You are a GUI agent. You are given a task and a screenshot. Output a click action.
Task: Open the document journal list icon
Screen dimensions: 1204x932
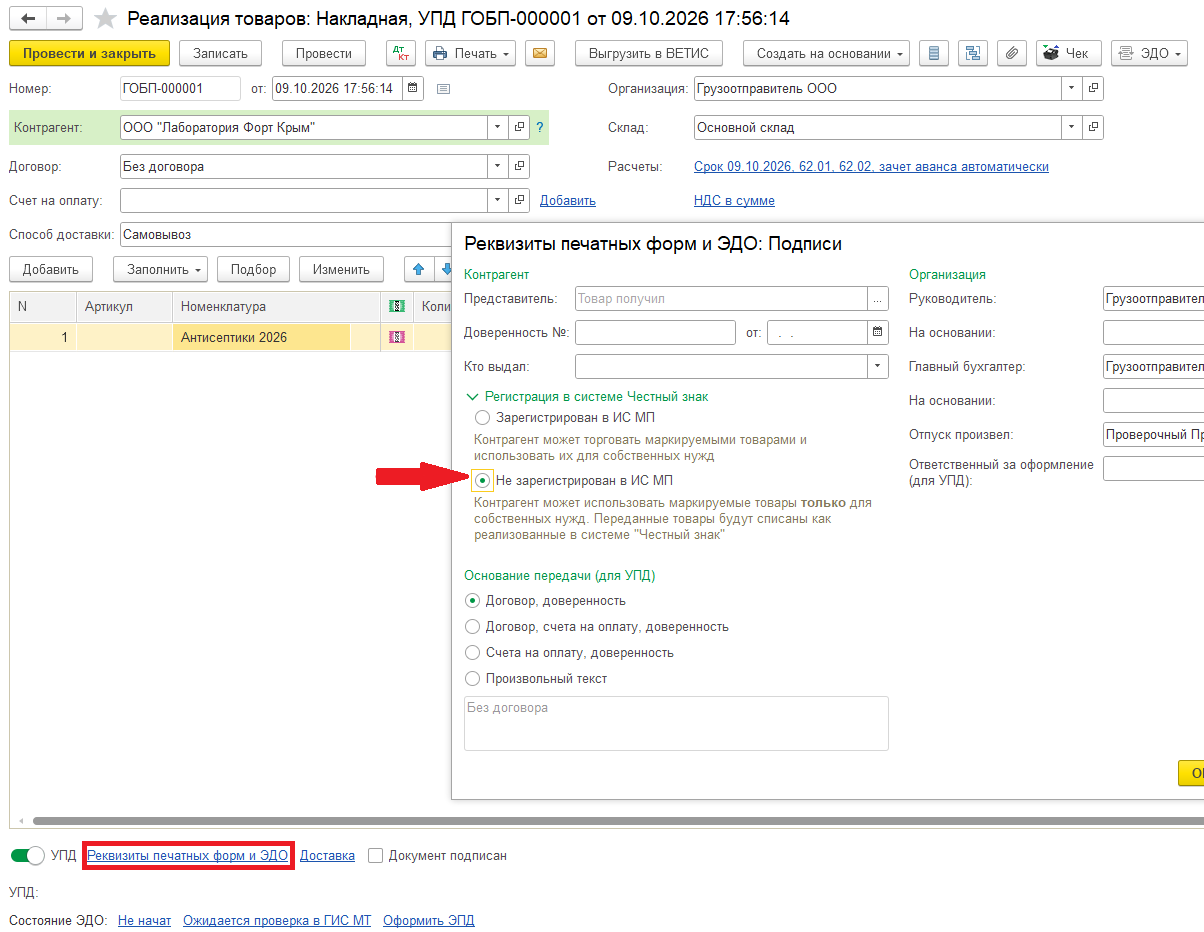pyautogui.click(x=934, y=53)
